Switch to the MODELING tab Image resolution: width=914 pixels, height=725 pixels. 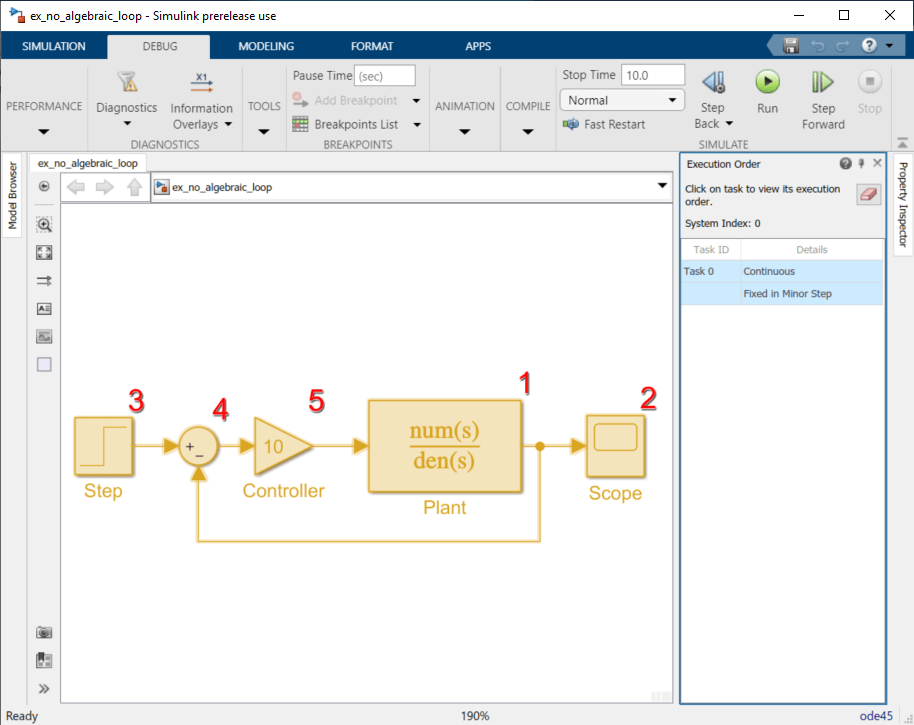pyautogui.click(x=266, y=46)
